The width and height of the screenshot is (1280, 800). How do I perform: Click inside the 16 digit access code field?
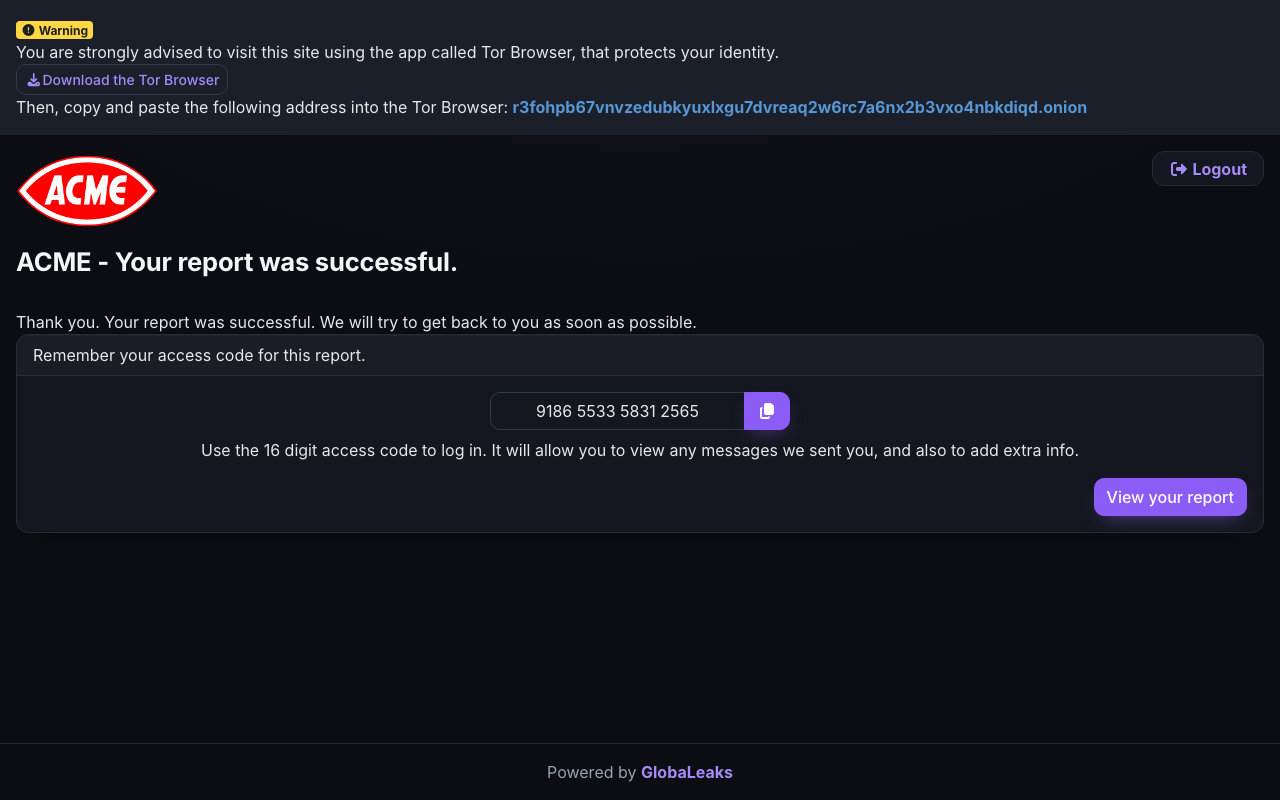617,411
